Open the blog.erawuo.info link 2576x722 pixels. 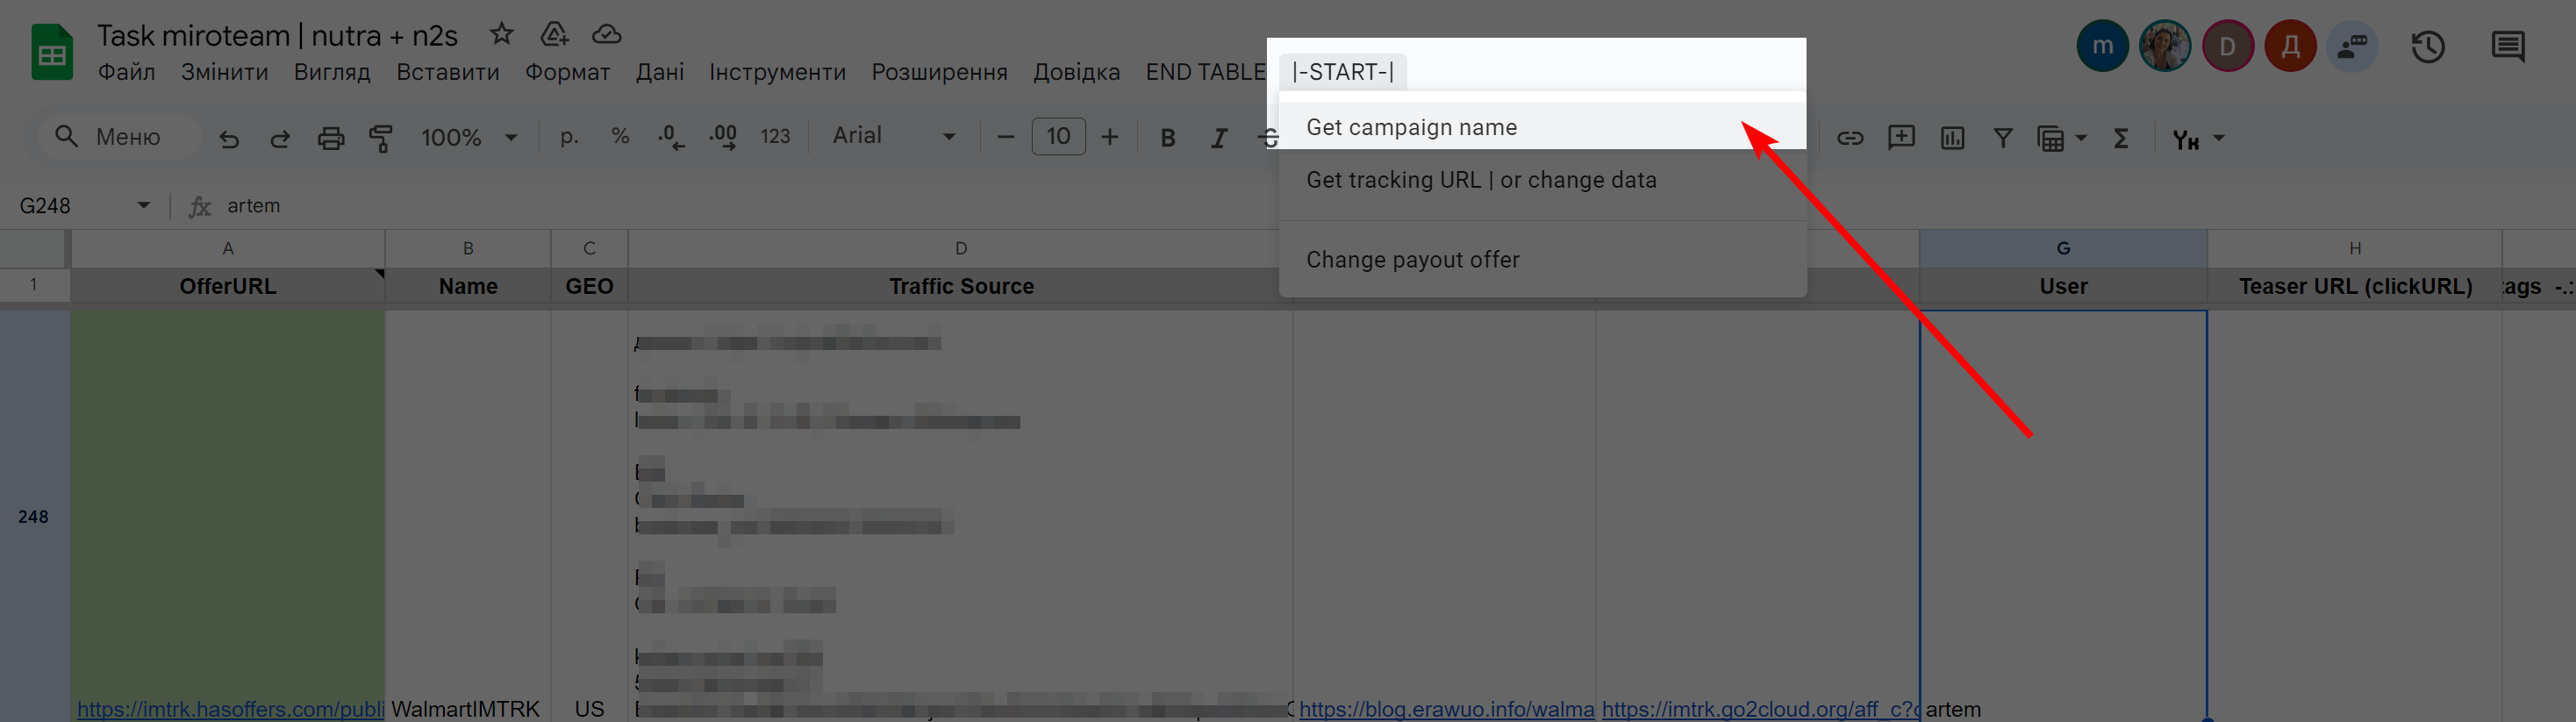(1446, 709)
